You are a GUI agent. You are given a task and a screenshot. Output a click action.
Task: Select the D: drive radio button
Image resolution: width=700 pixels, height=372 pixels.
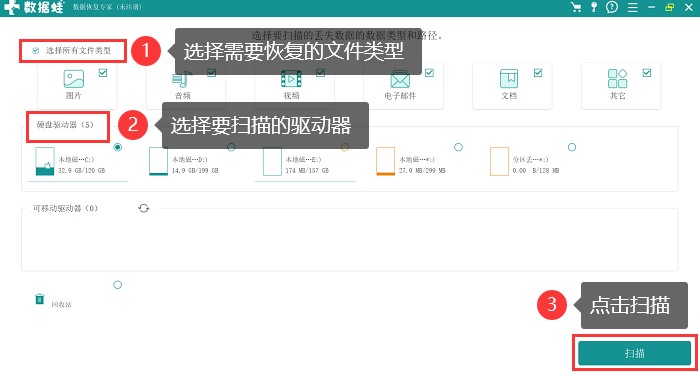[231, 147]
